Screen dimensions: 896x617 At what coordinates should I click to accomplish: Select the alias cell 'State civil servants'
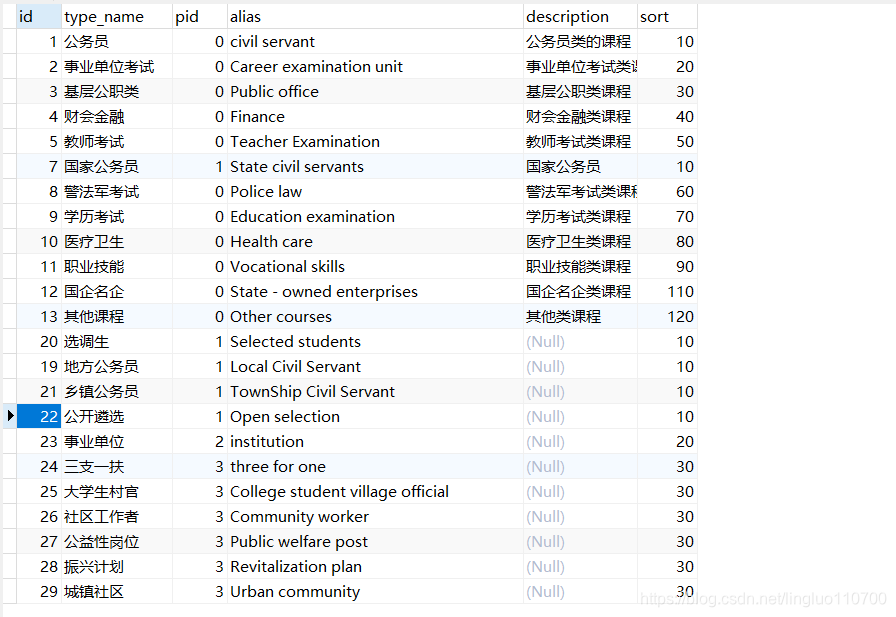tap(375, 167)
